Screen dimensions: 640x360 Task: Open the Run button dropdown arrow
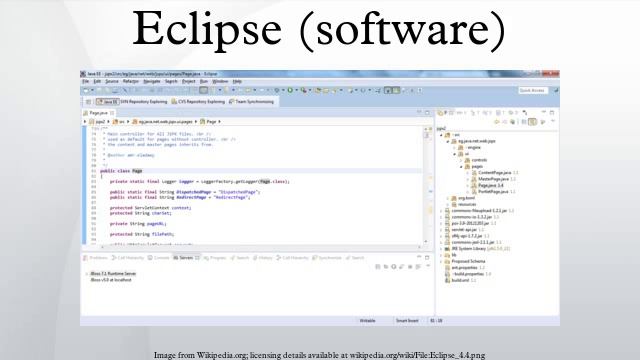click(296, 90)
